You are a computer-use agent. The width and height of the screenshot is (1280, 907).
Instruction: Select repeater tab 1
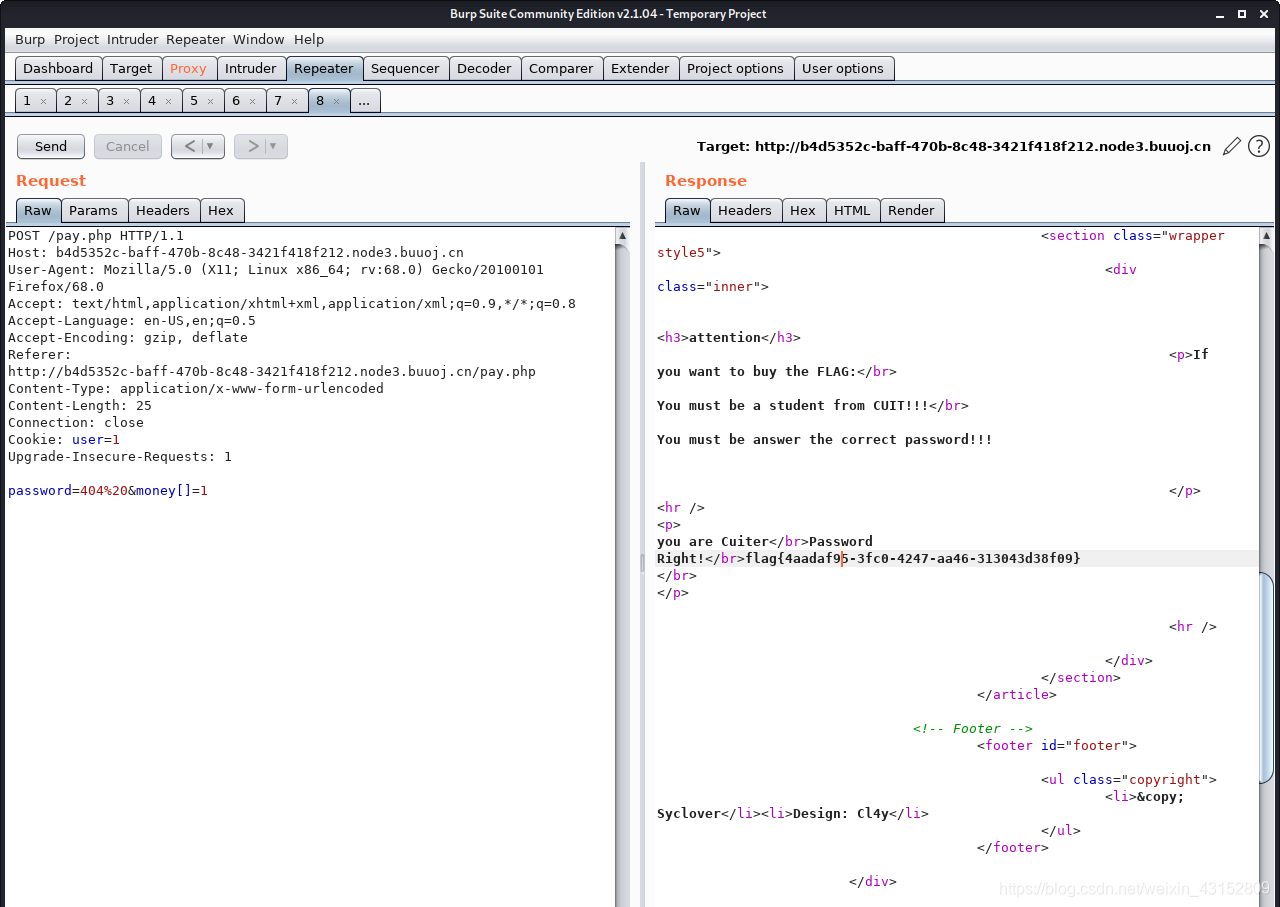(x=27, y=100)
